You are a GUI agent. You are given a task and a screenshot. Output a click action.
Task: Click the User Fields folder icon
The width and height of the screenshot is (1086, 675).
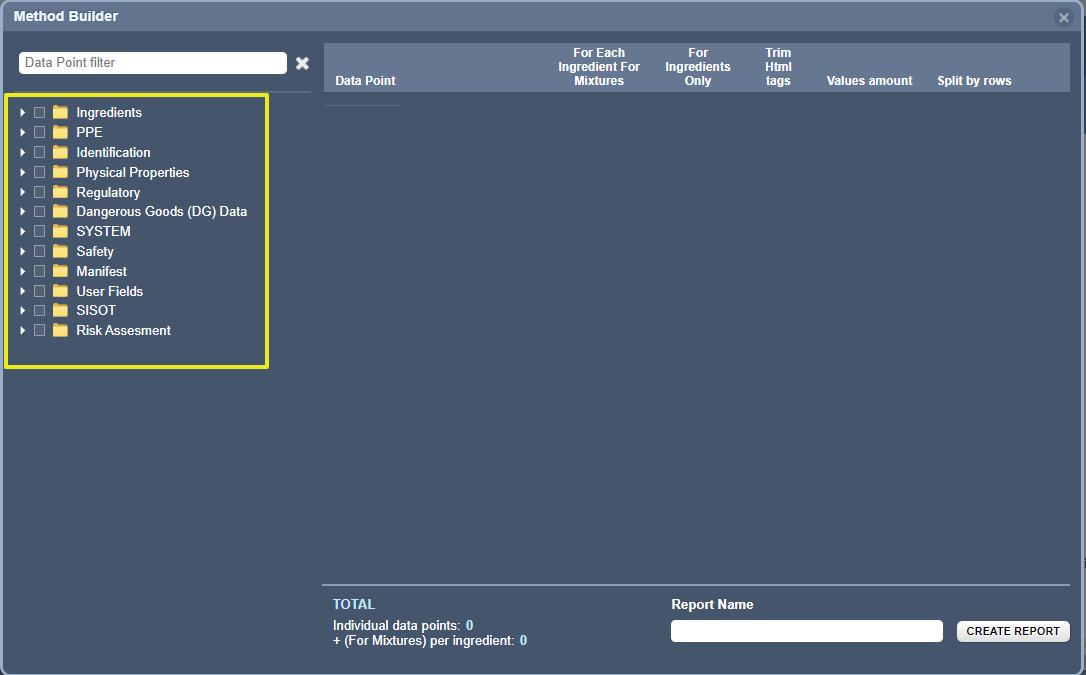tap(60, 290)
